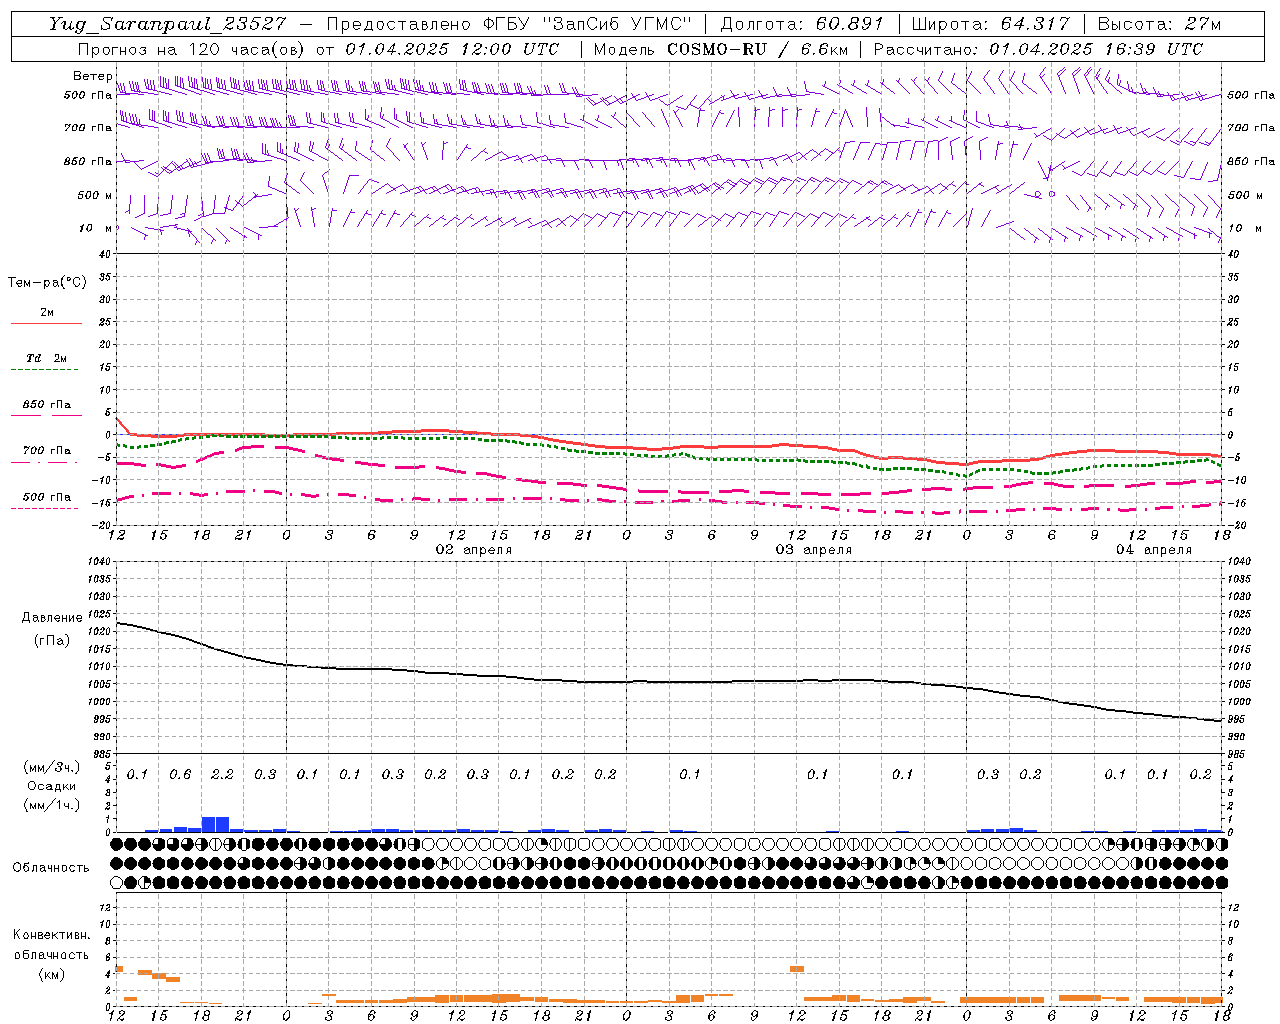Click the 'Давление' pressure panel label
This screenshot has width=1280, height=1024.
tap(52, 618)
